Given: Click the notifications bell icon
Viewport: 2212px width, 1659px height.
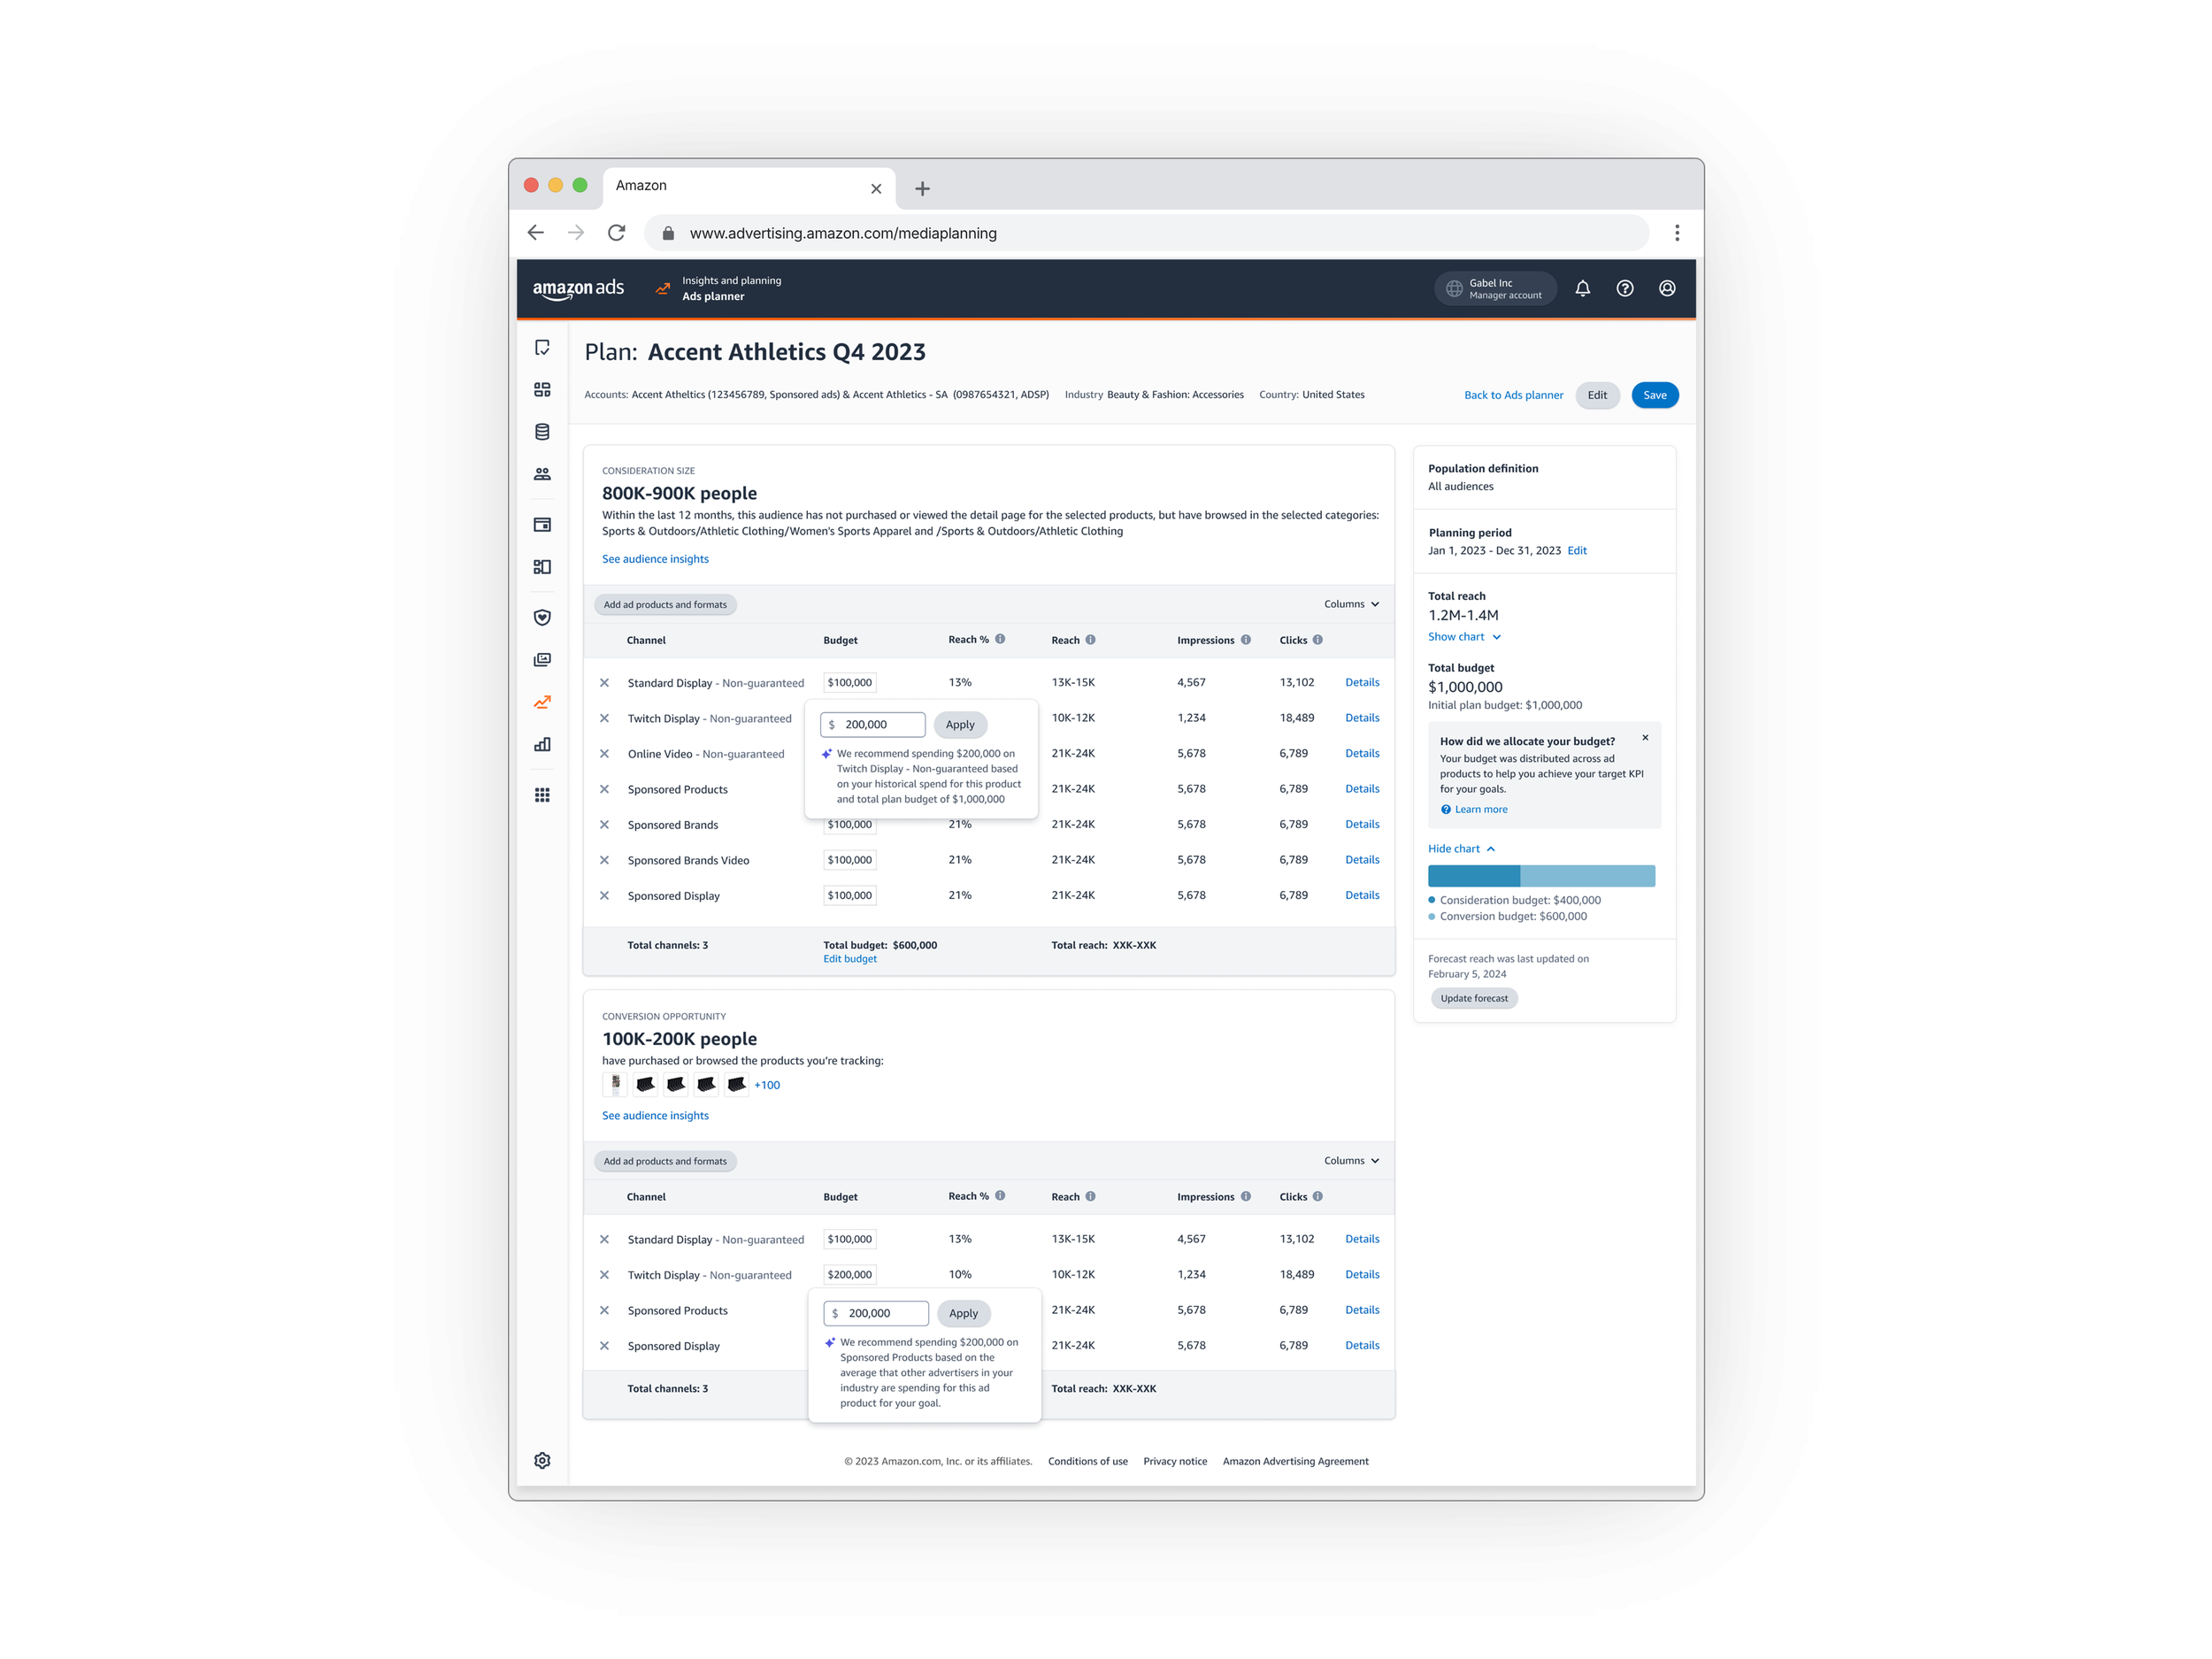Looking at the screenshot, I should (x=1582, y=288).
